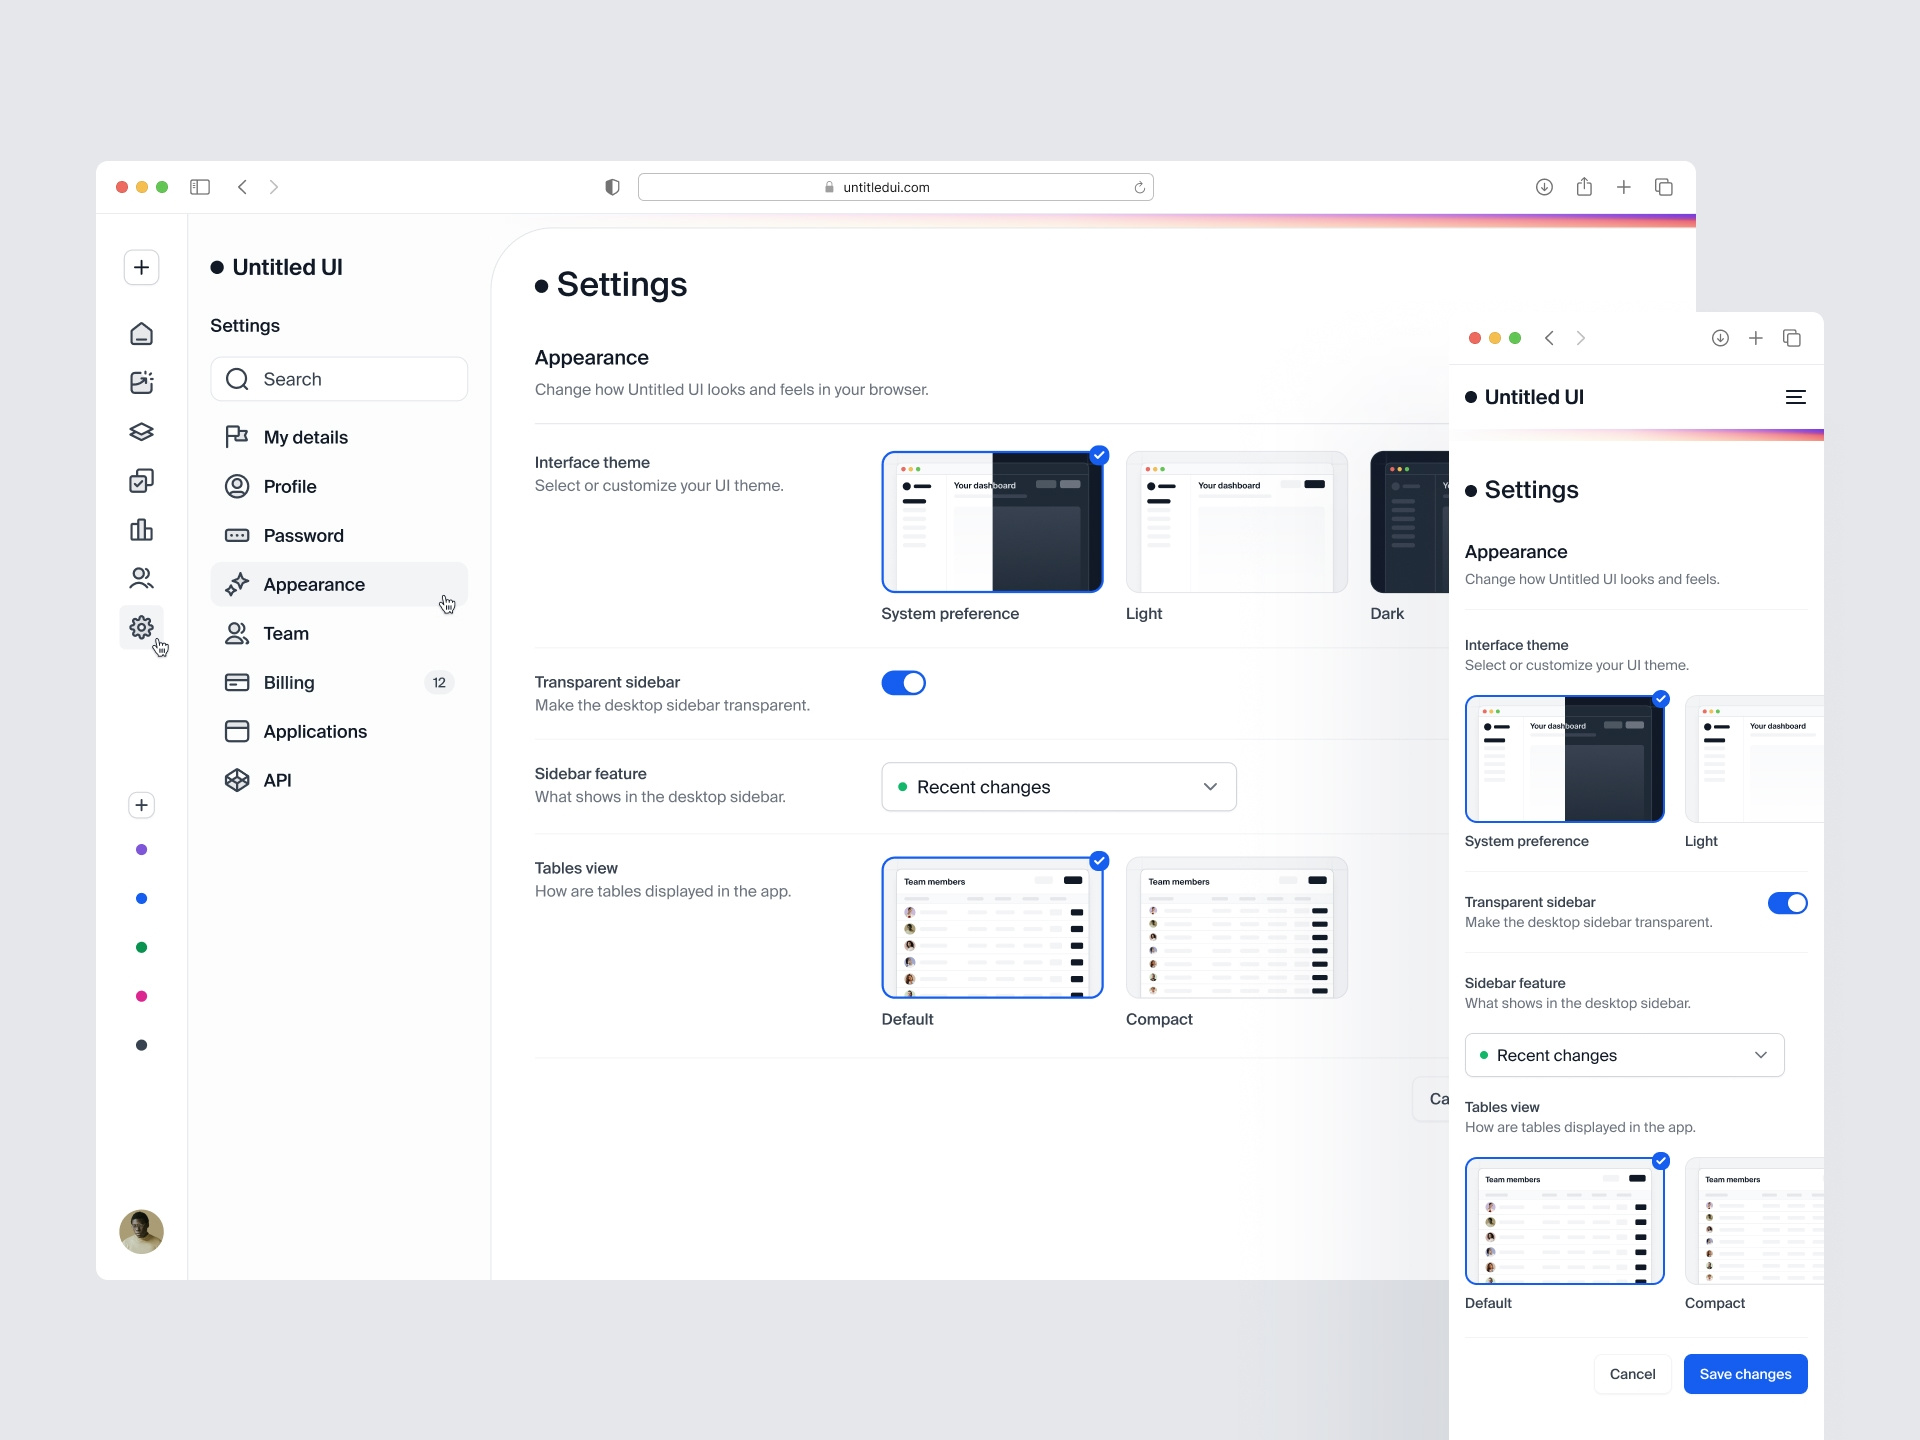
Task: Click the Save changes button
Action: (x=1745, y=1374)
